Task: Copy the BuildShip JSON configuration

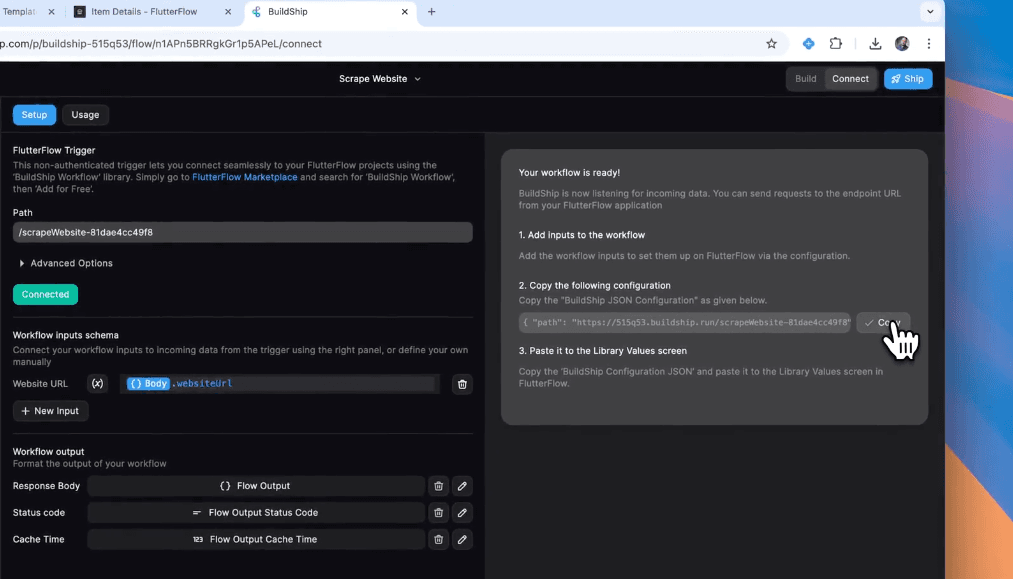Action: click(882, 322)
